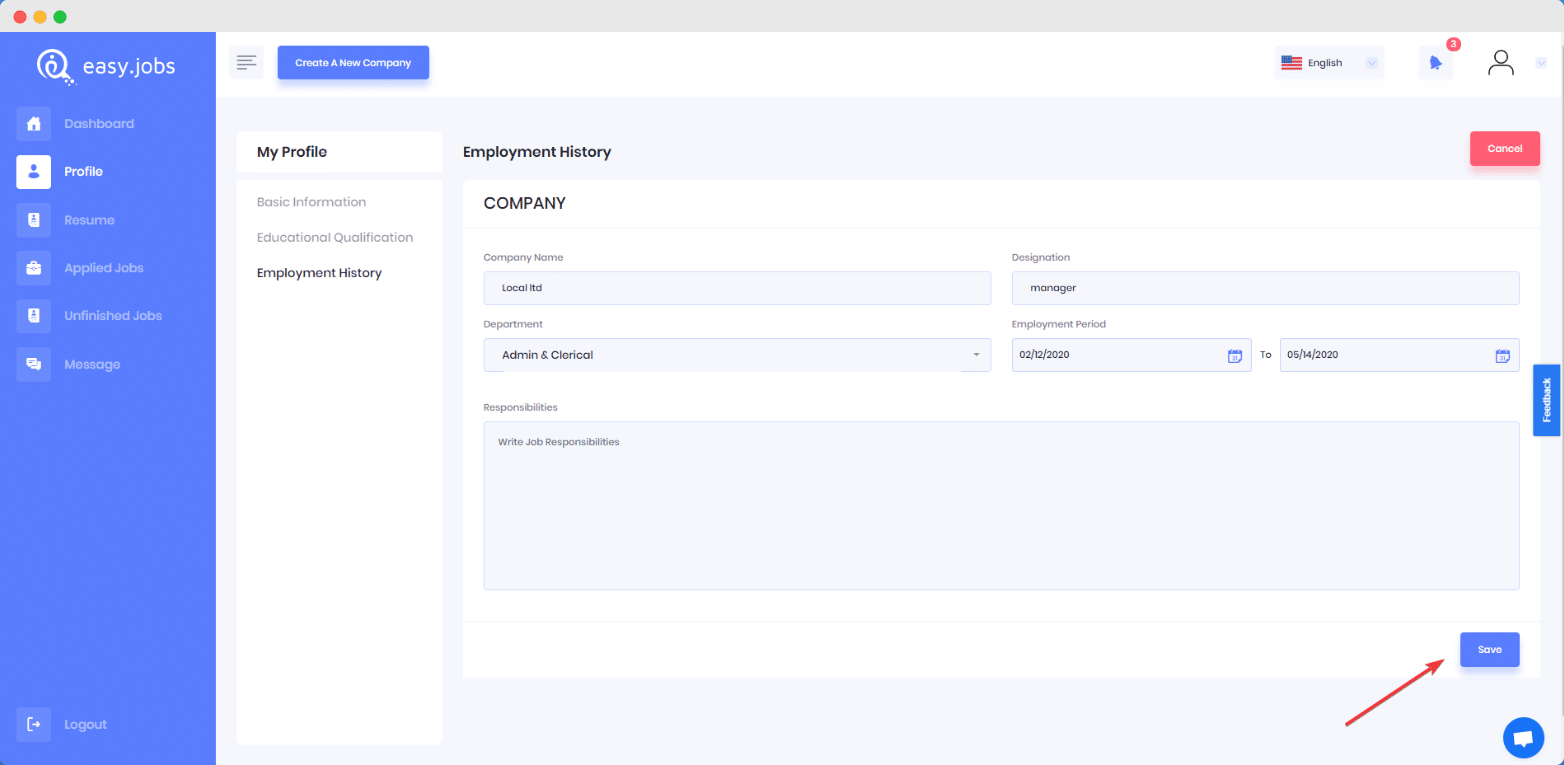Click the Logout link

pos(85,724)
